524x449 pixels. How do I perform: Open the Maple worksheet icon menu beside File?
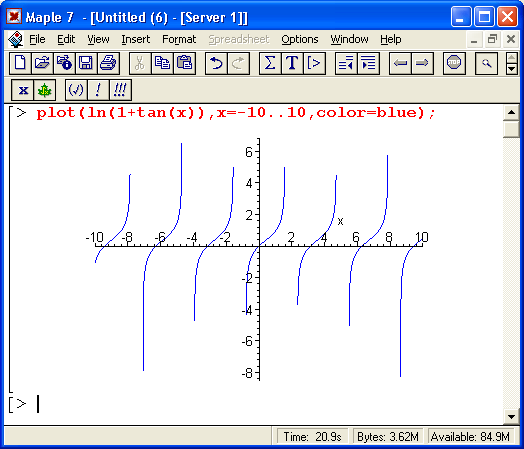point(15,39)
